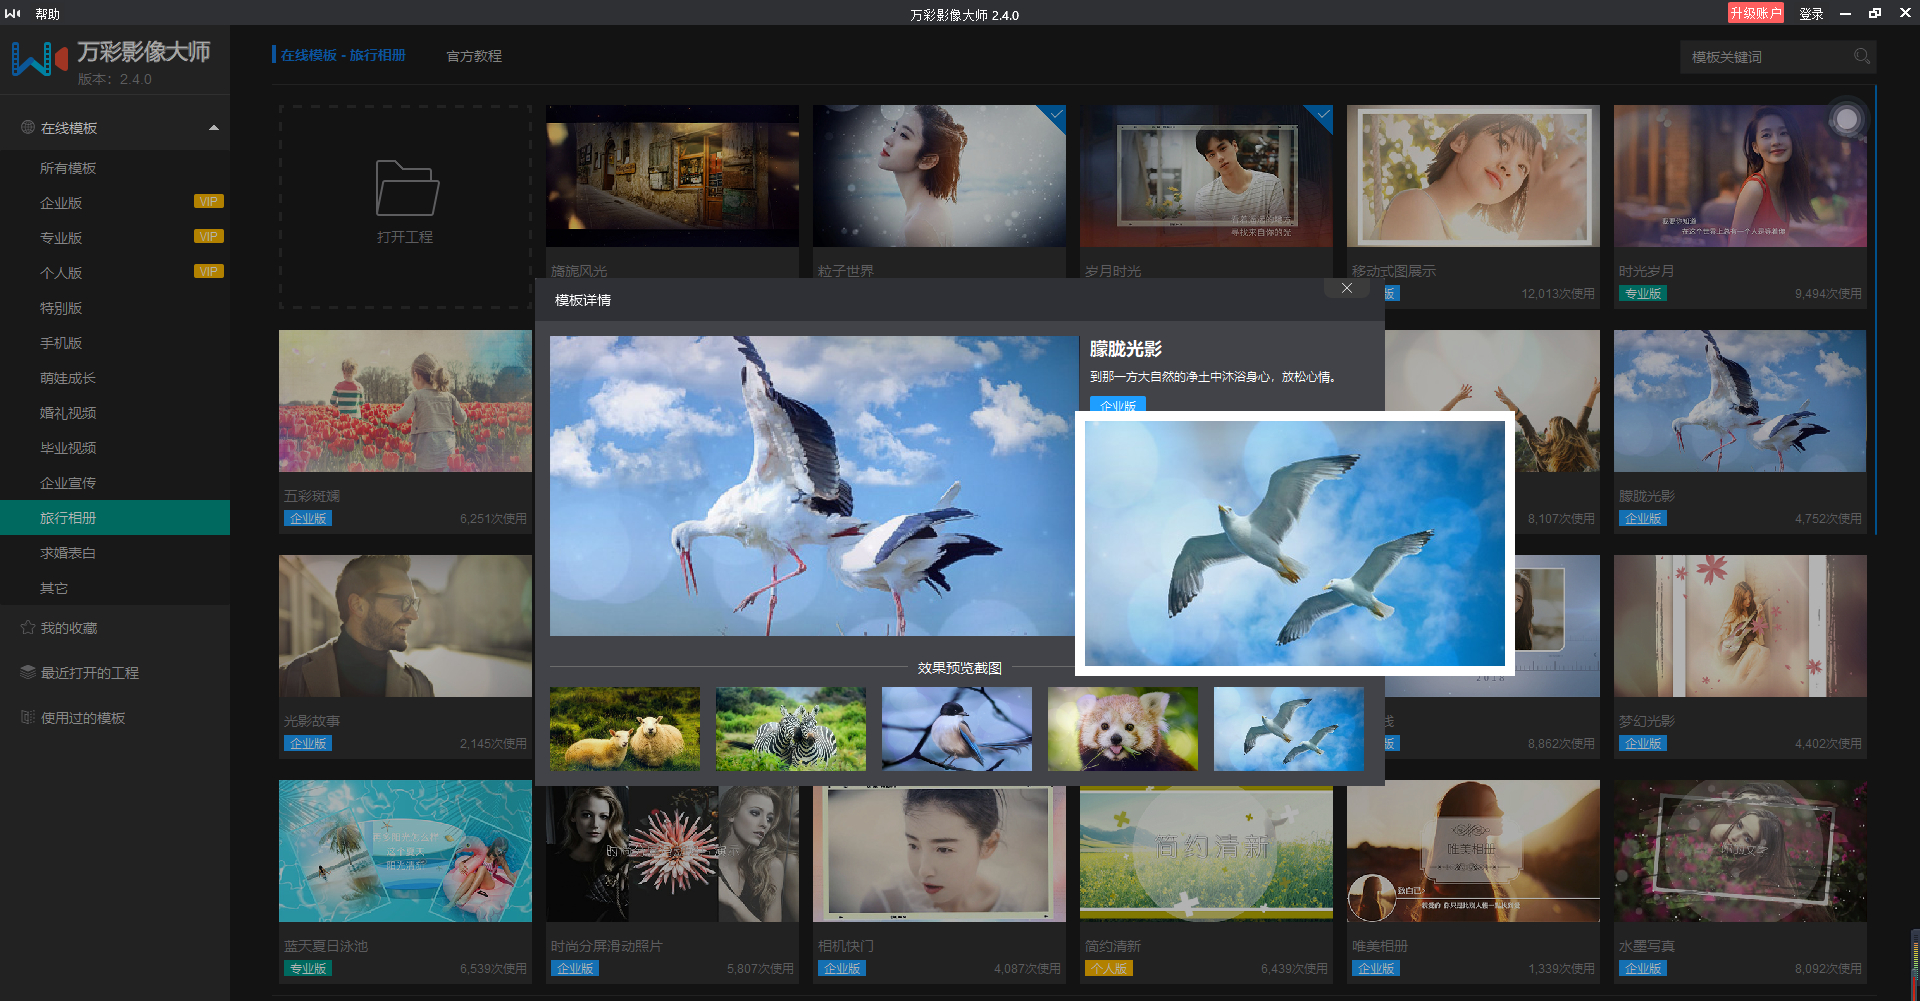The image size is (1920, 1001).
Task: Minimize the 万彩影像大师 window
Action: [x=1845, y=13]
